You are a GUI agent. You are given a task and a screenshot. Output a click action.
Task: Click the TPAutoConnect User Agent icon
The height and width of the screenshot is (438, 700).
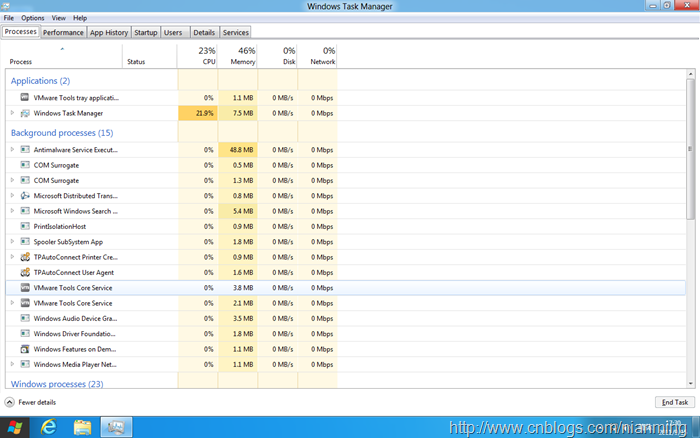point(25,272)
